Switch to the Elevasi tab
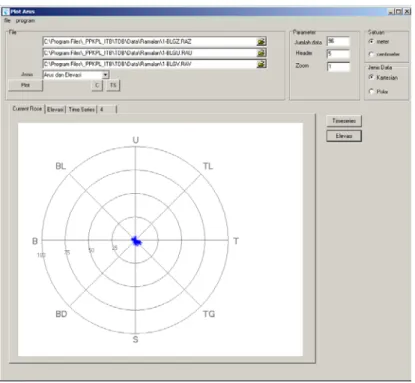 pos(55,109)
